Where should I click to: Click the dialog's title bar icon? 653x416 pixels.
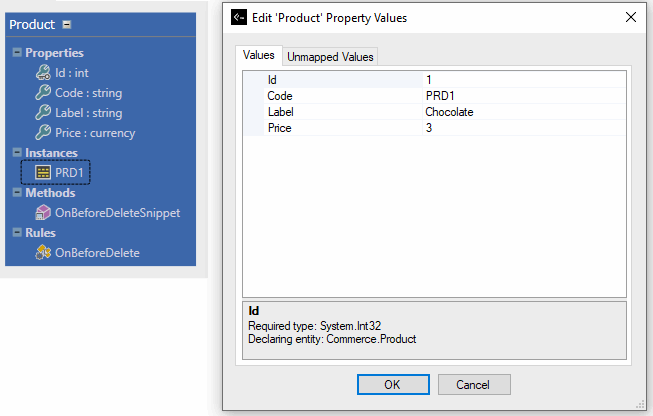click(x=239, y=17)
